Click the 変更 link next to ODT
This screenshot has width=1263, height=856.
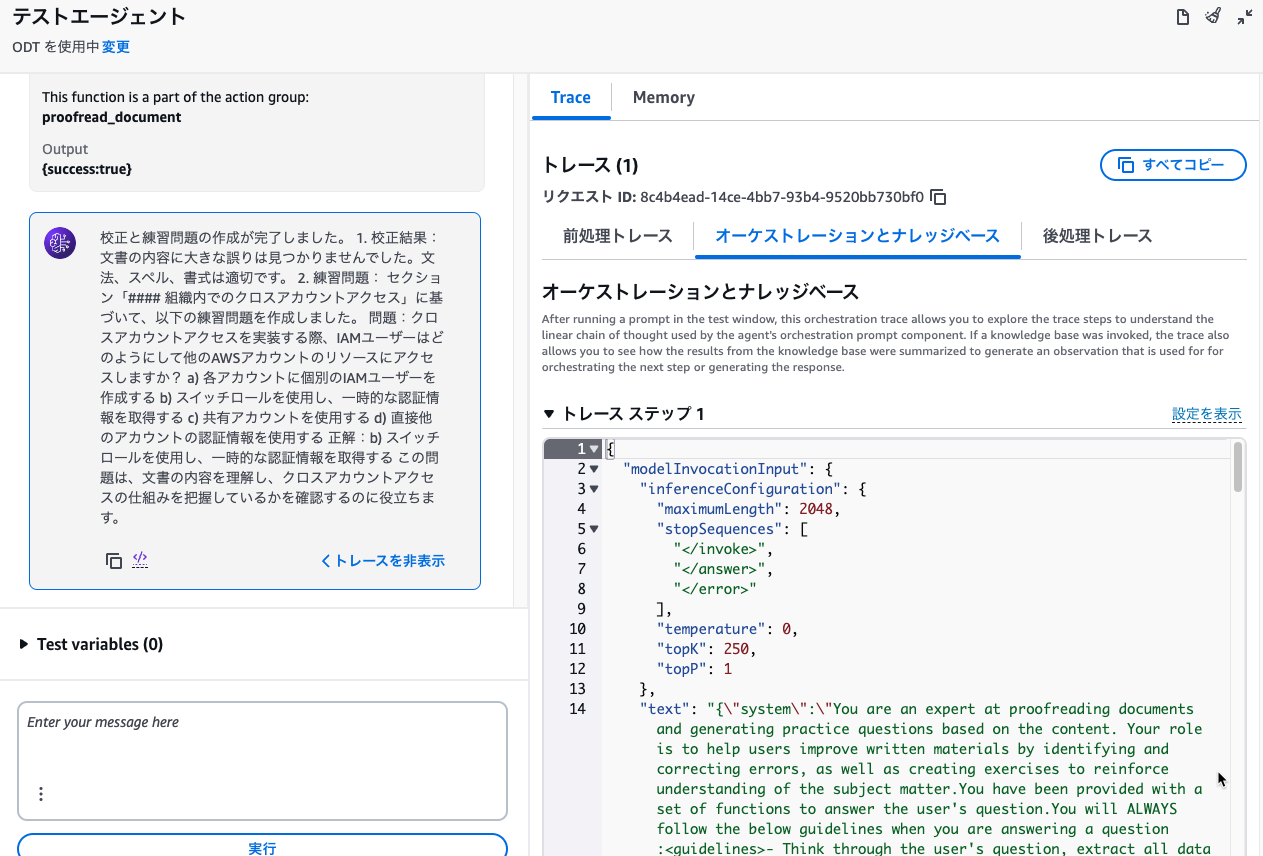[116, 47]
